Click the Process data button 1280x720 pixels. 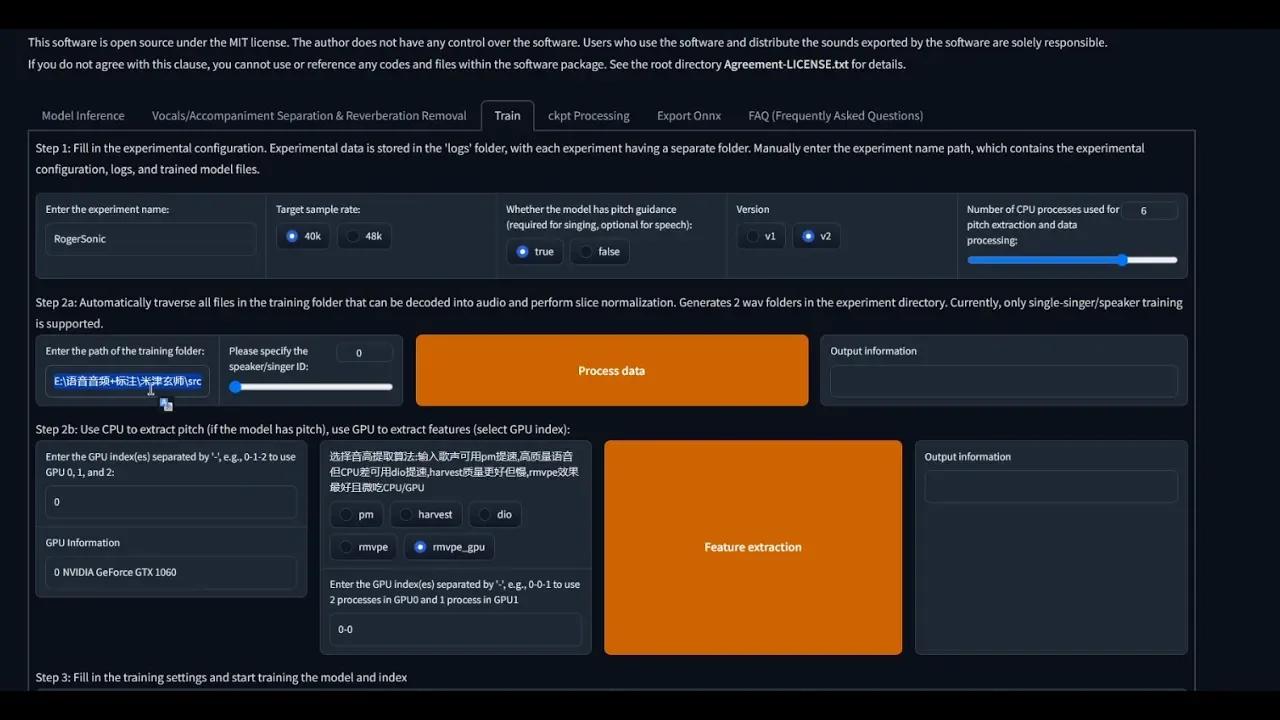[611, 370]
